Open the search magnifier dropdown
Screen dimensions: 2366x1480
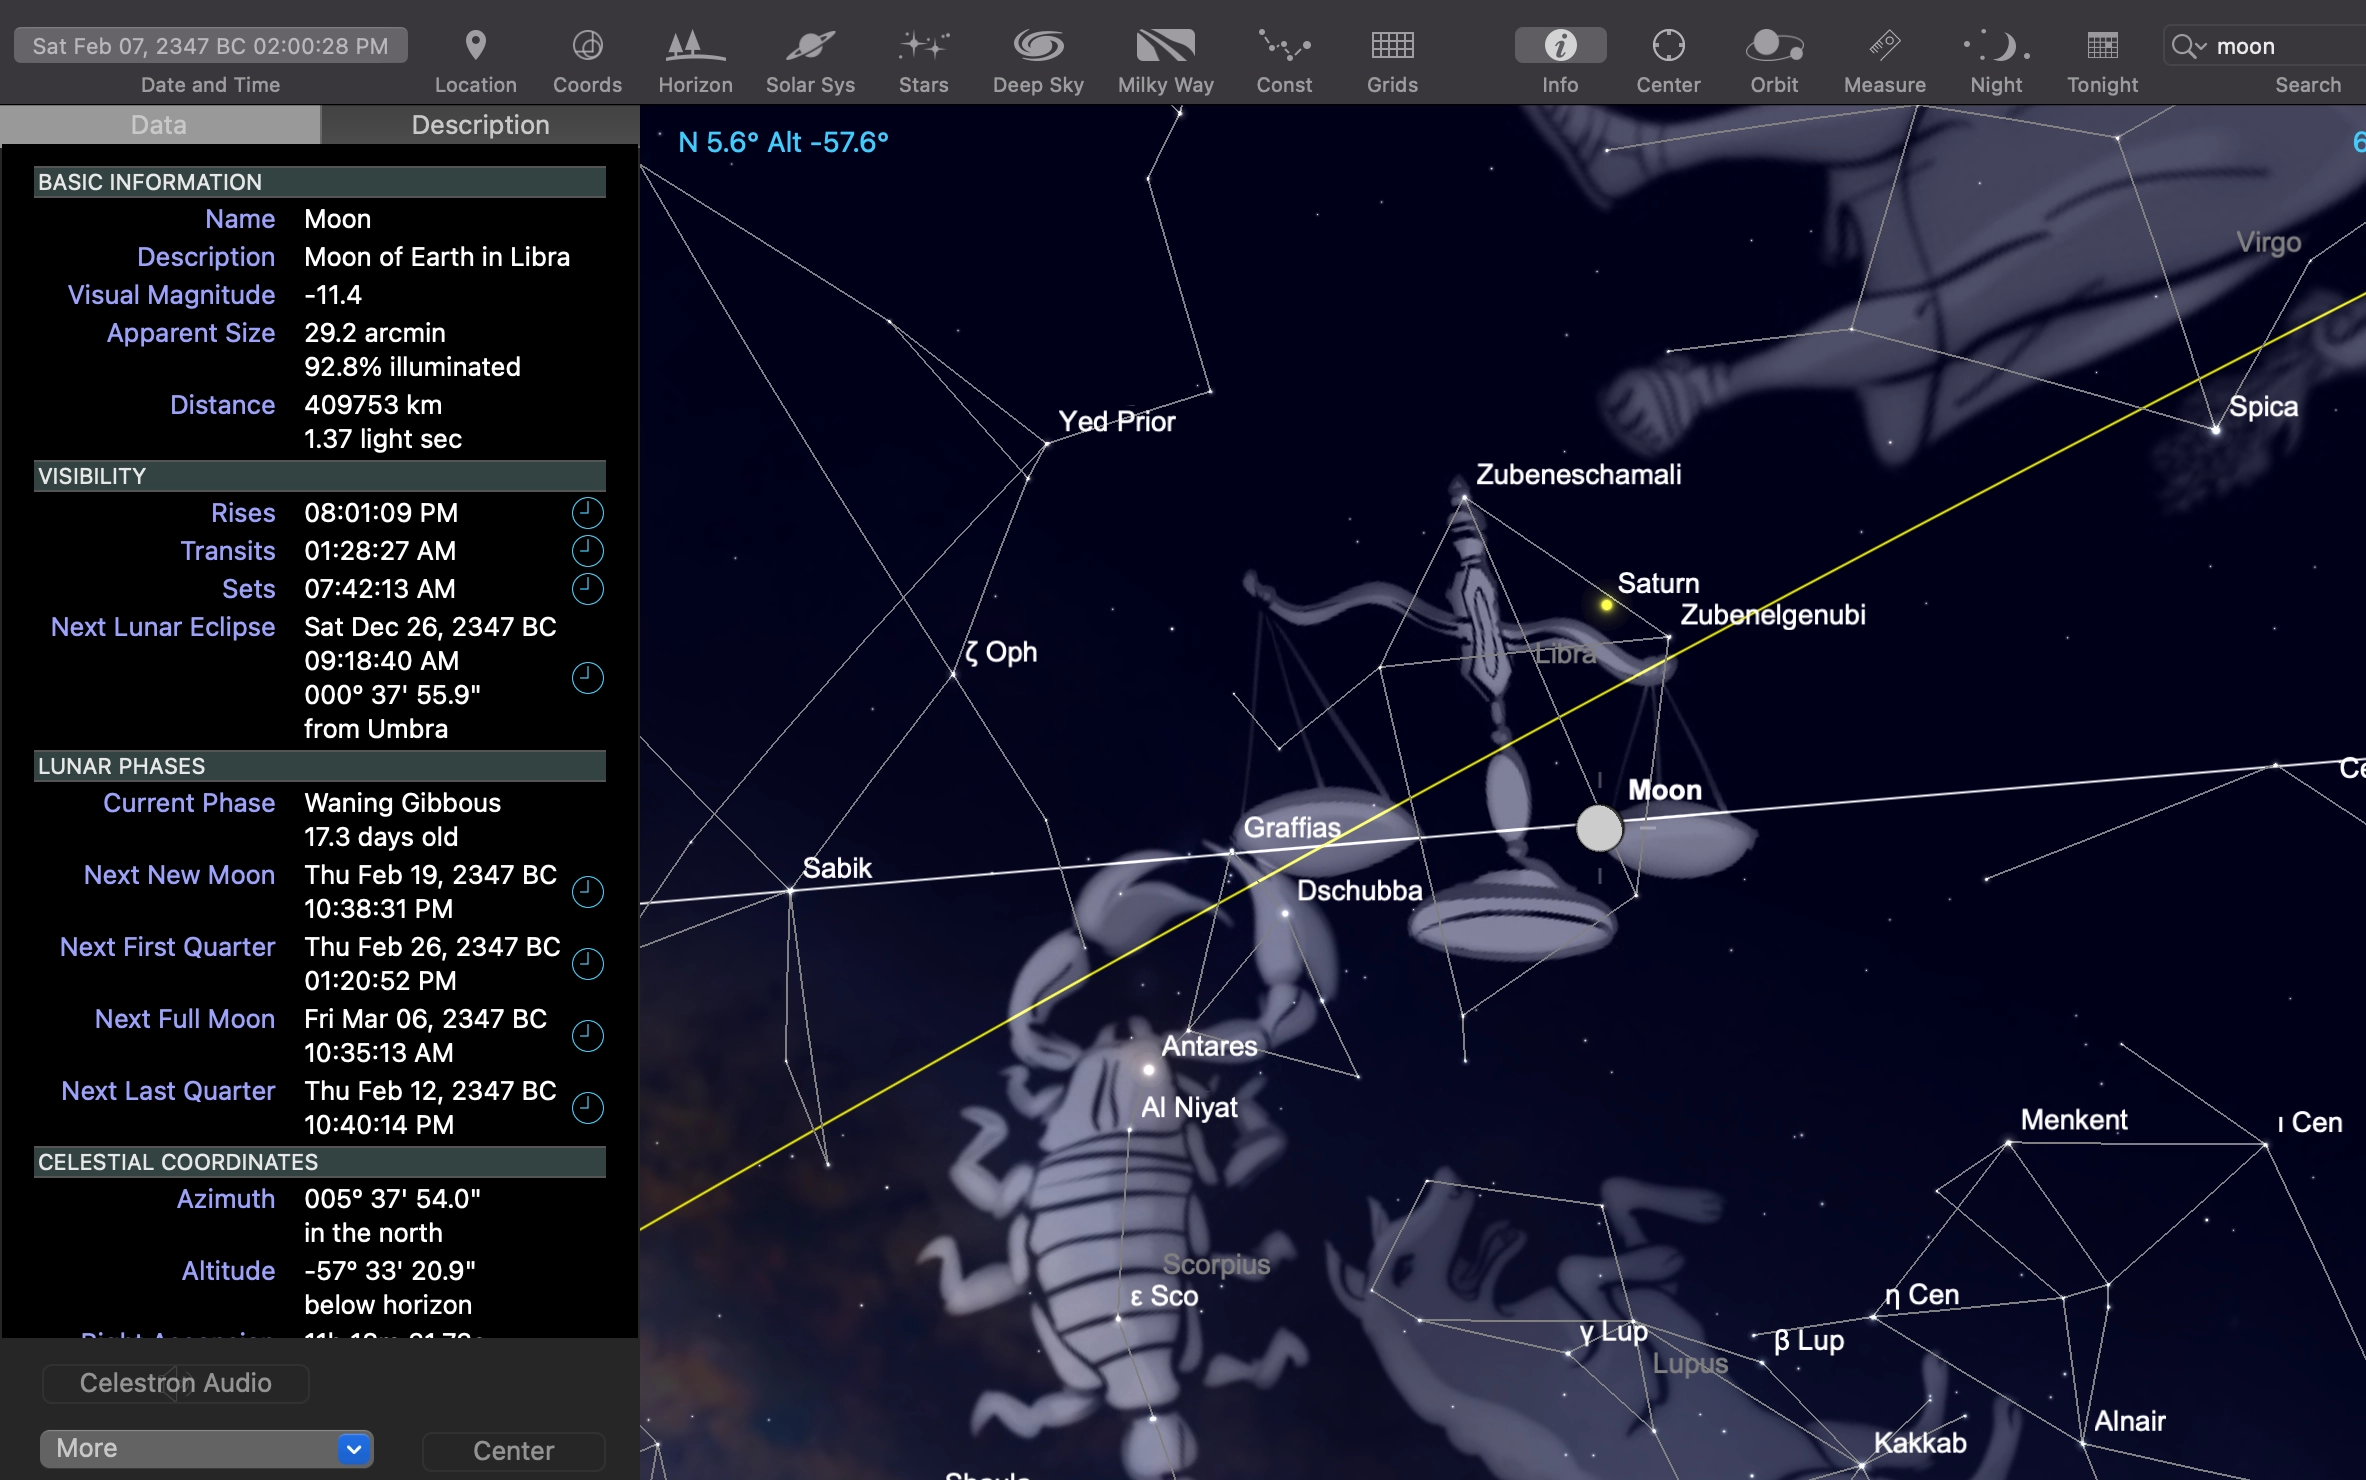point(2188,47)
